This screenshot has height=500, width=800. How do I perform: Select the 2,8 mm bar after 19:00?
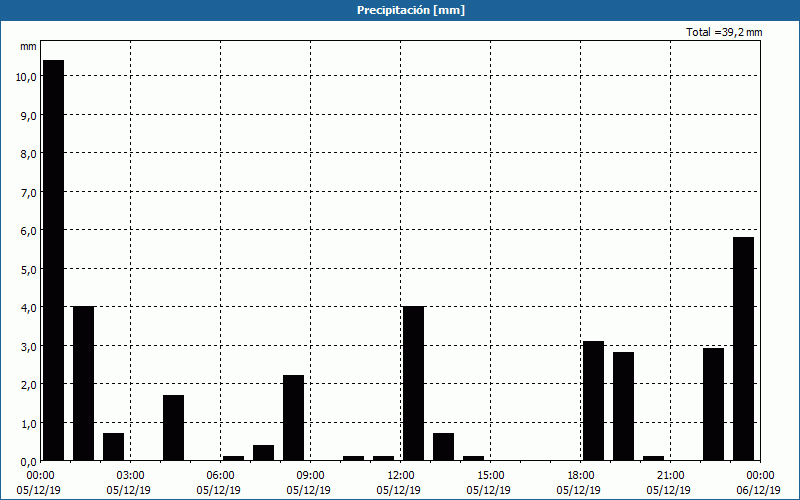pos(623,406)
